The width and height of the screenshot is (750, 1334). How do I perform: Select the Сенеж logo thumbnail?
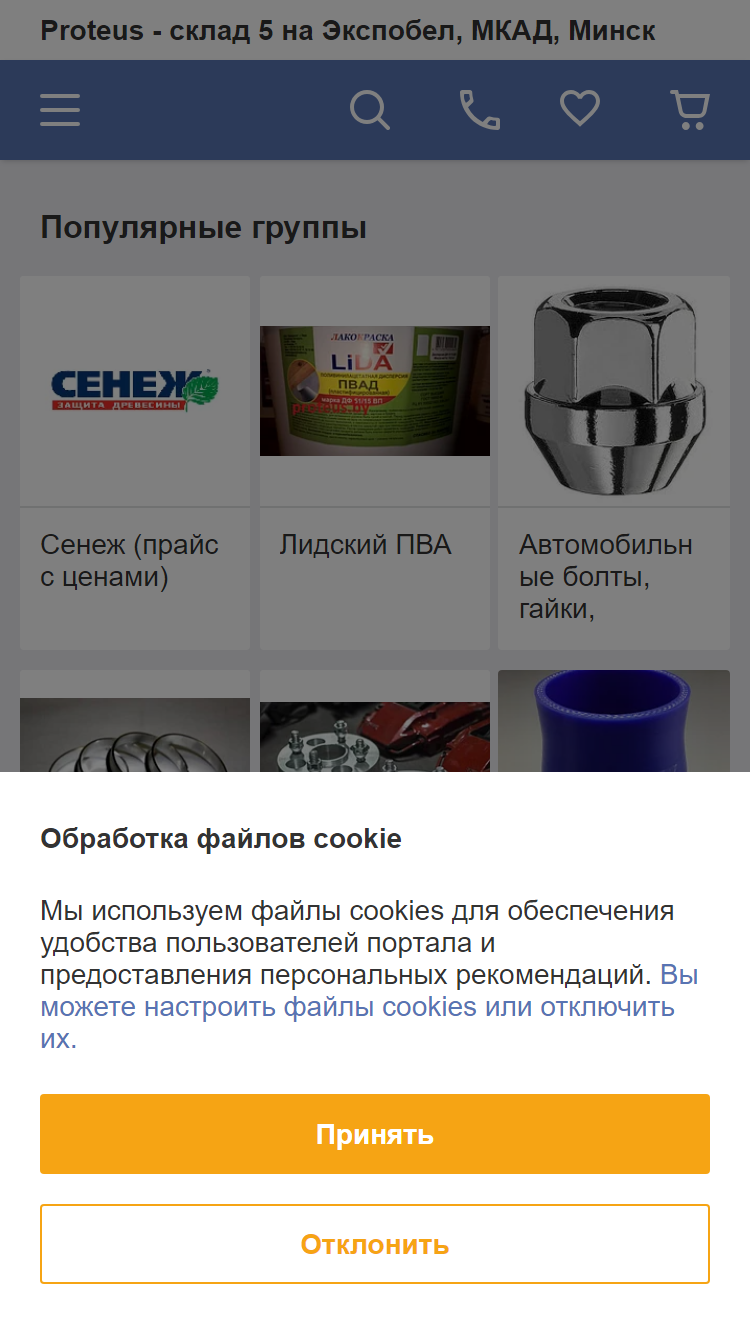pos(135,391)
